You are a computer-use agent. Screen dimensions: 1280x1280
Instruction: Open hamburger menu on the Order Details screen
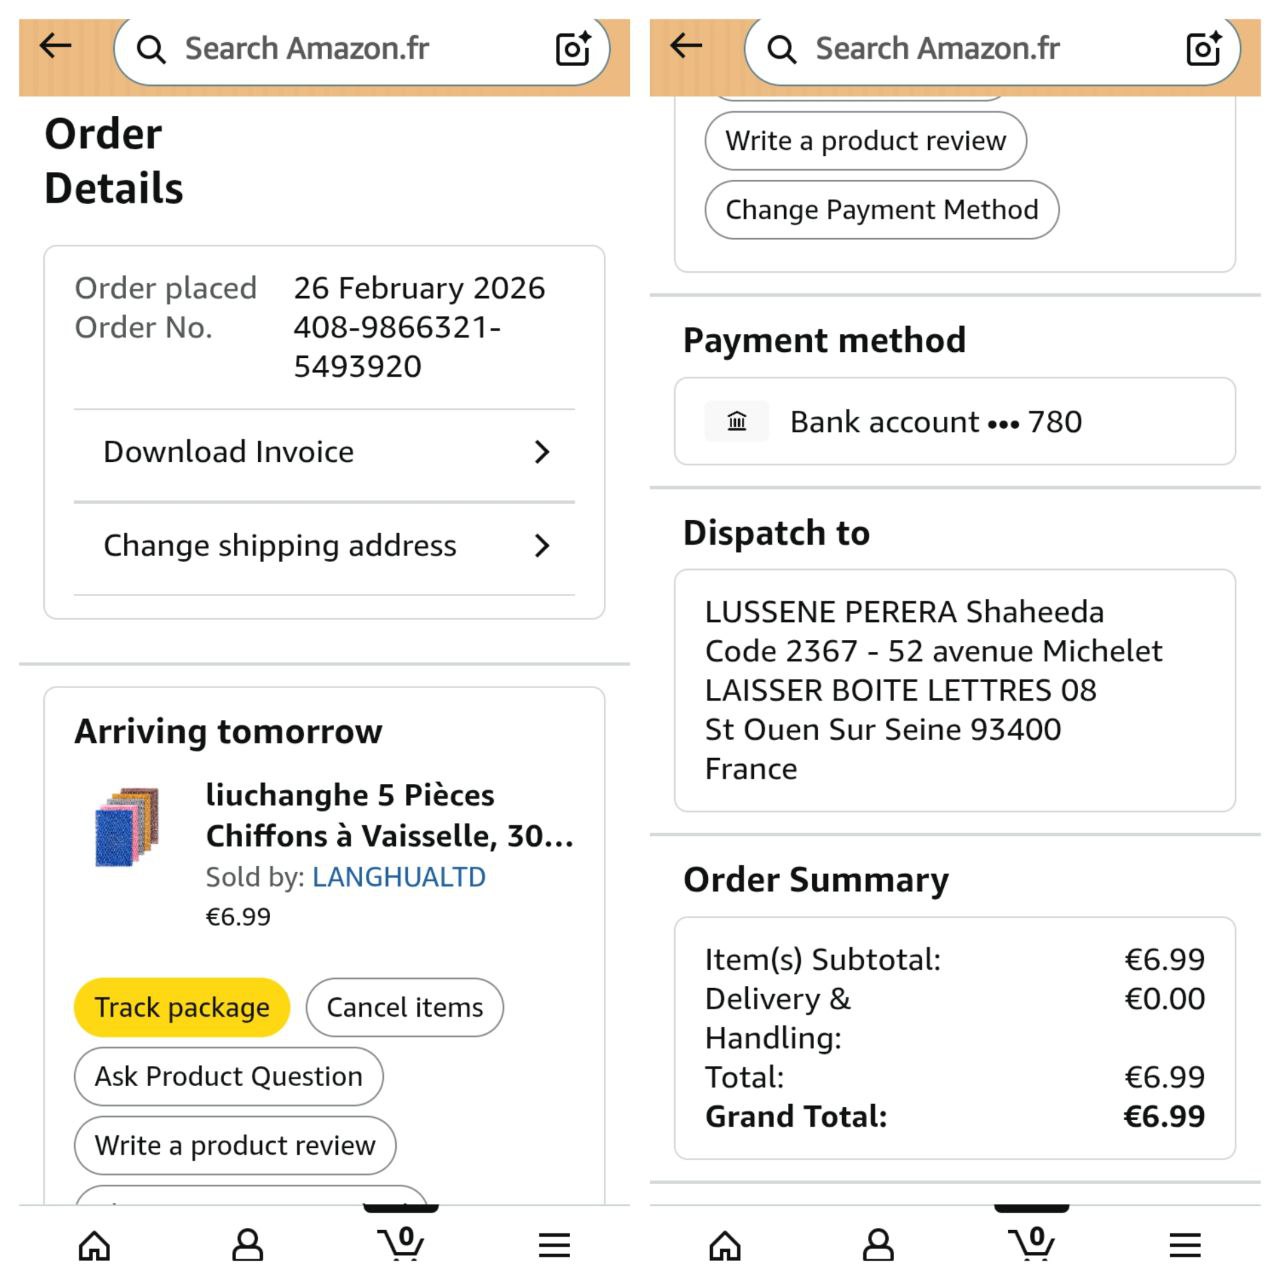(554, 1245)
